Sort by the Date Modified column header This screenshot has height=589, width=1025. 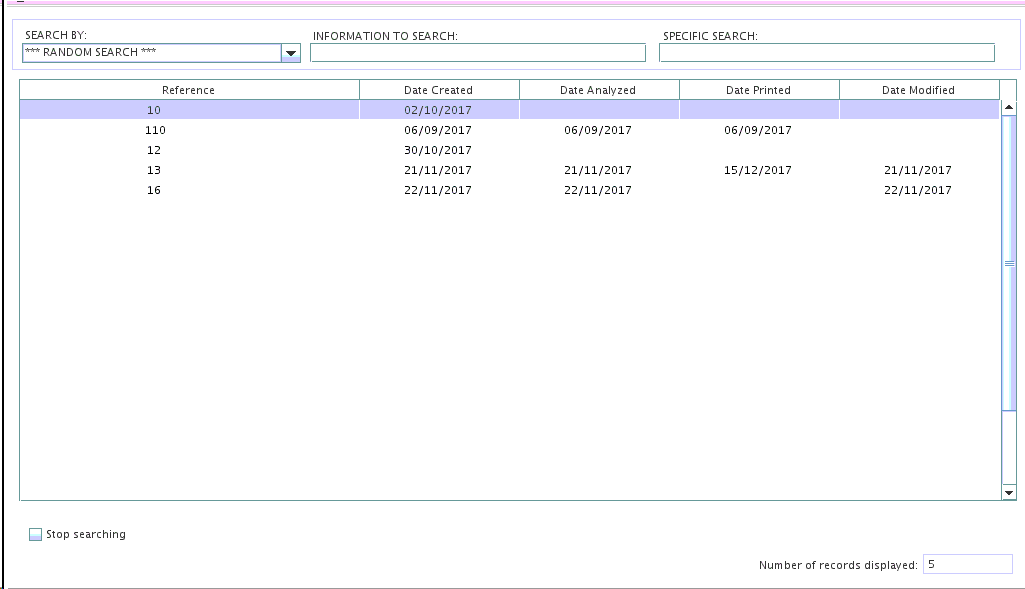pos(918,90)
